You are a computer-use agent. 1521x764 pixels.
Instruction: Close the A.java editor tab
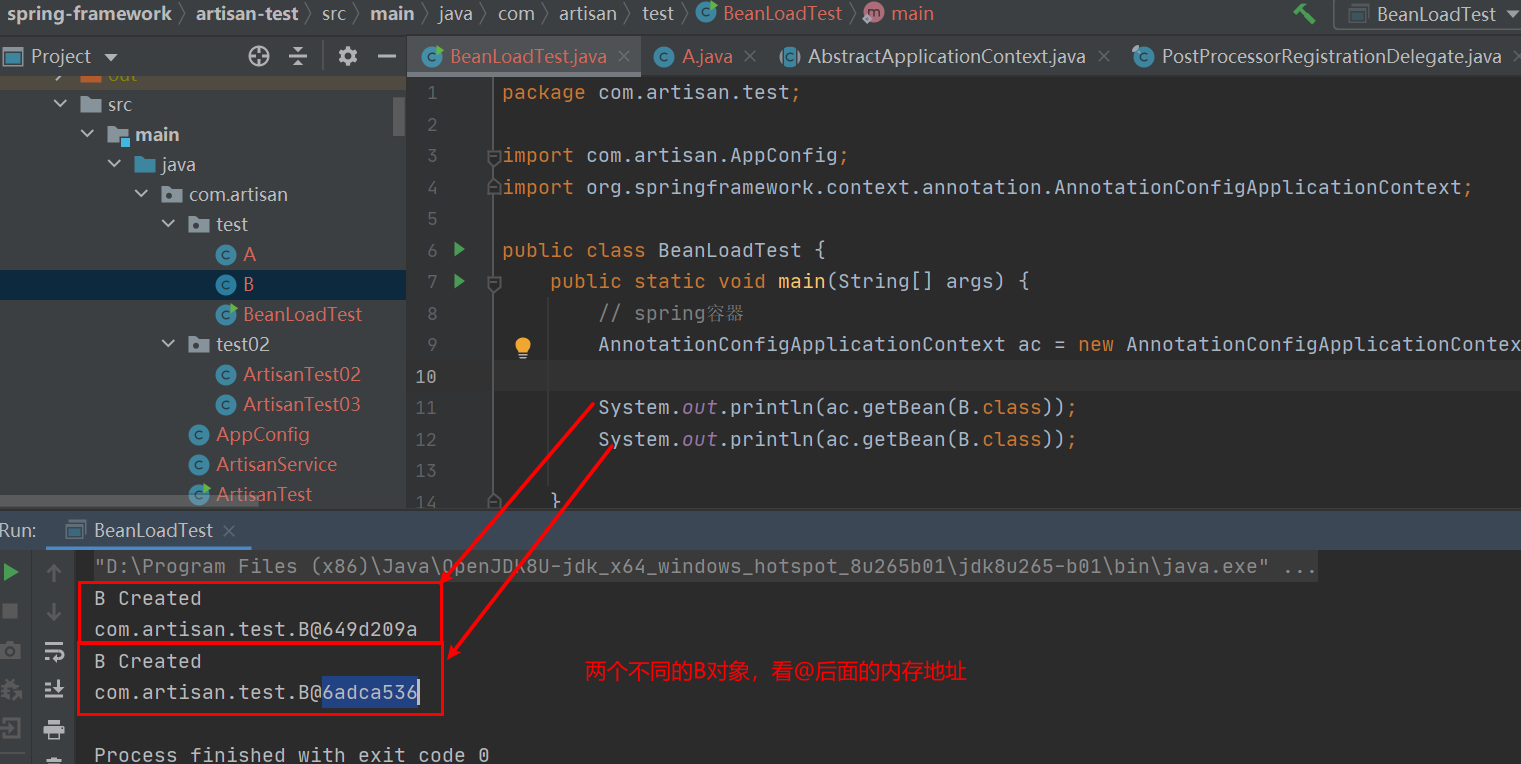click(750, 56)
